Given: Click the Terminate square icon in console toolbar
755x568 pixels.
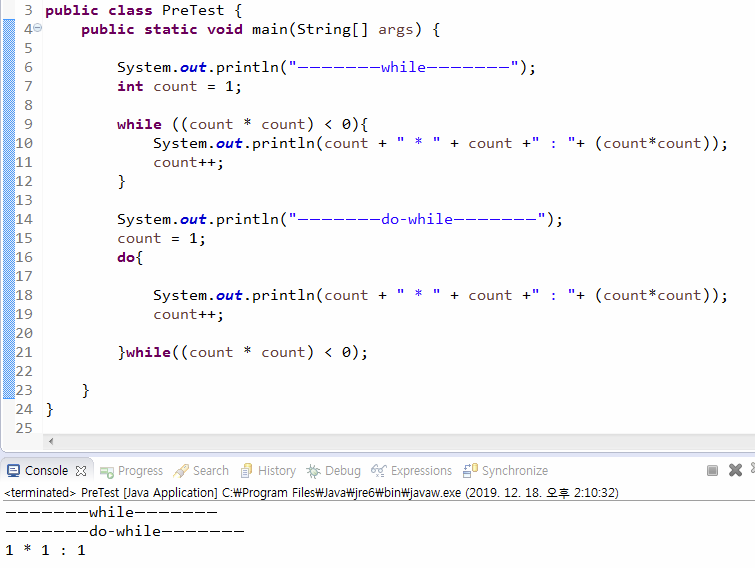Looking at the screenshot, I should pyautogui.click(x=712, y=470).
